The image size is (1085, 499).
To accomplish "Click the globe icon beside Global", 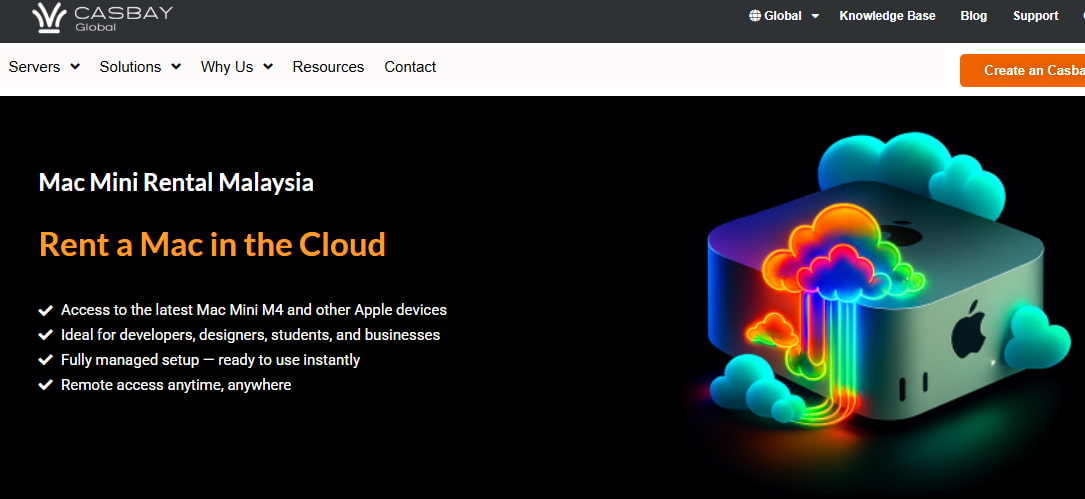I will pyautogui.click(x=755, y=16).
